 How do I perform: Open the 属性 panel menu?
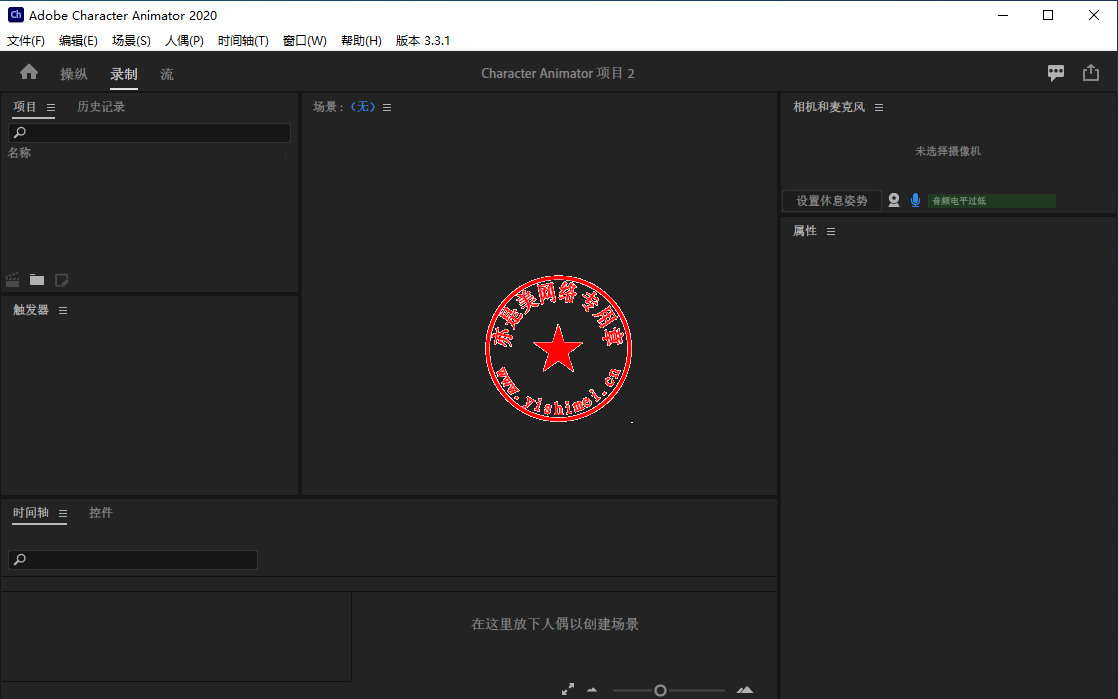coord(831,231)
